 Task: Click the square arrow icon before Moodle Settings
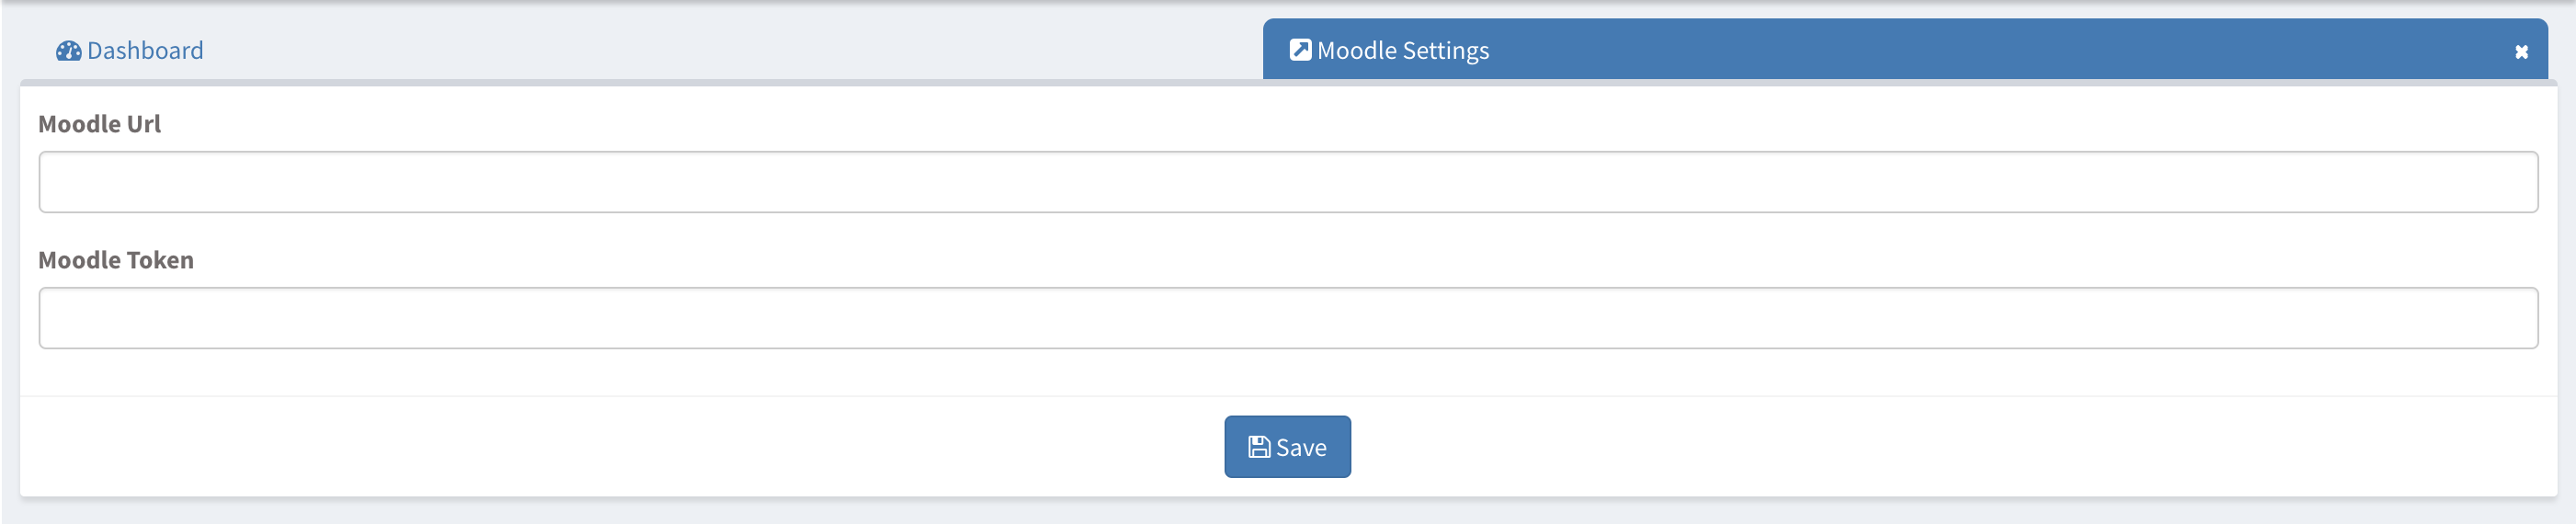tap(1300, 50)
